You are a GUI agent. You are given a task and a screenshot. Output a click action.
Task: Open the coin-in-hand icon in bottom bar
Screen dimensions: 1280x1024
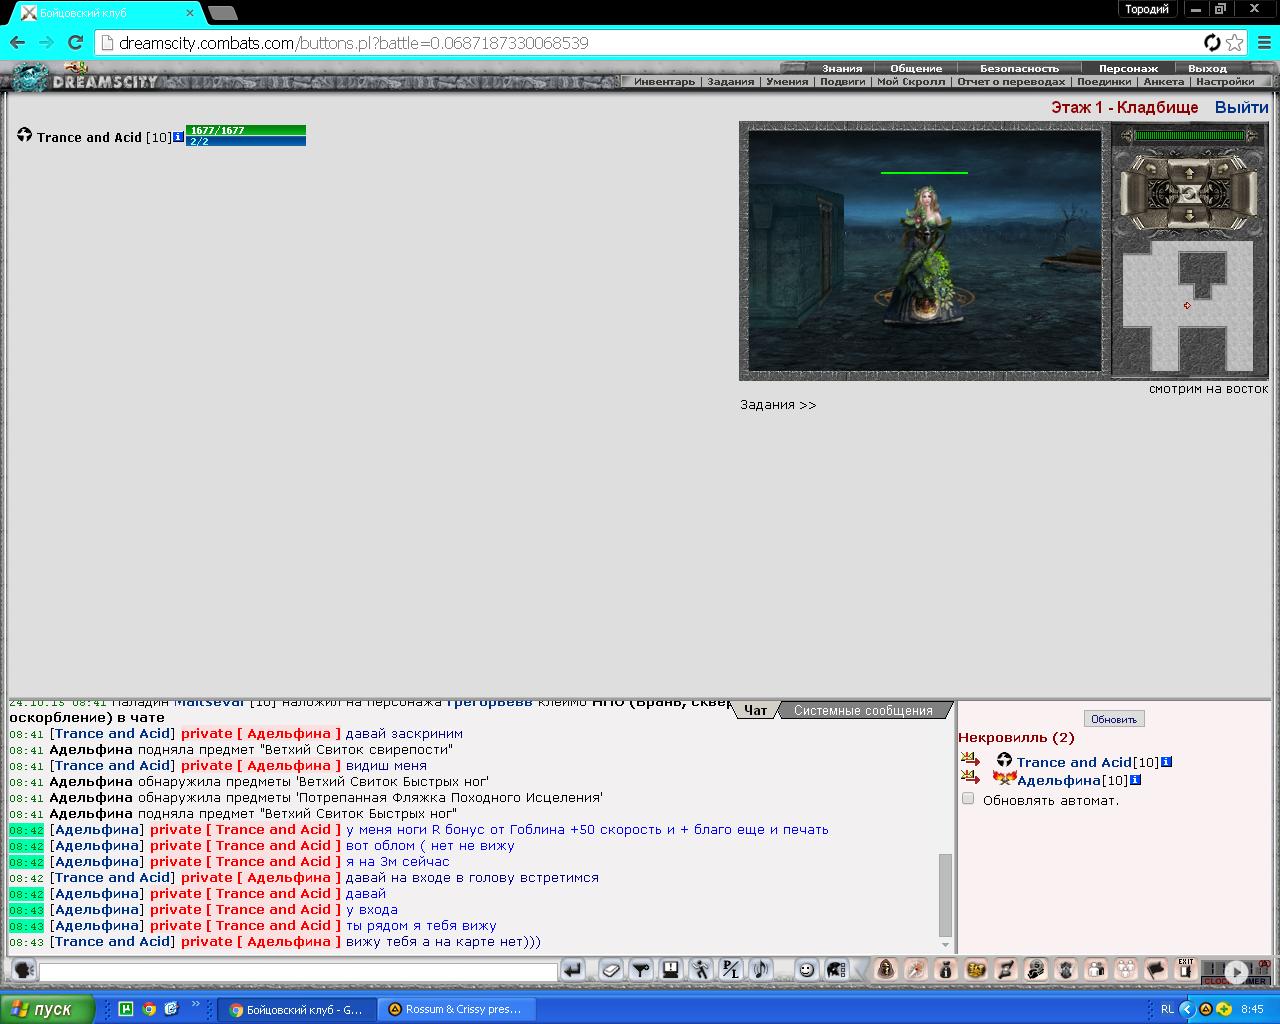point(1036,969)
